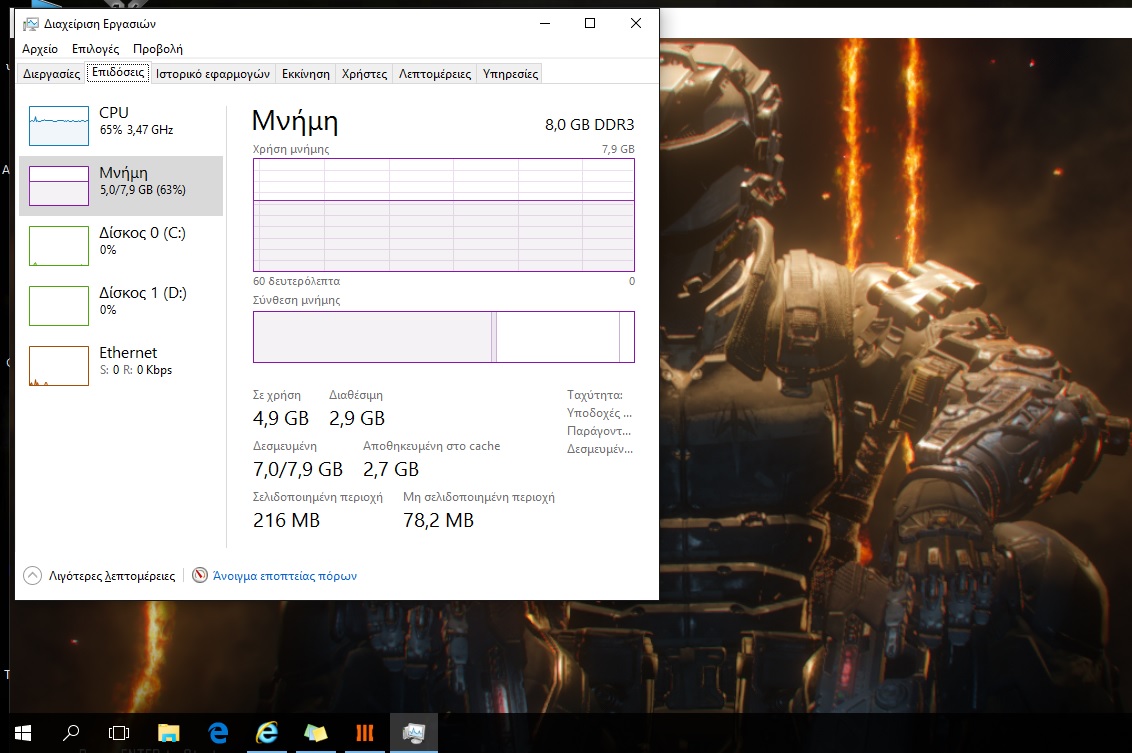This screenshot has width=1132, height=753.
Task: Show the Δίσκος 1 (D:) performance
Action: click(121, 305)
